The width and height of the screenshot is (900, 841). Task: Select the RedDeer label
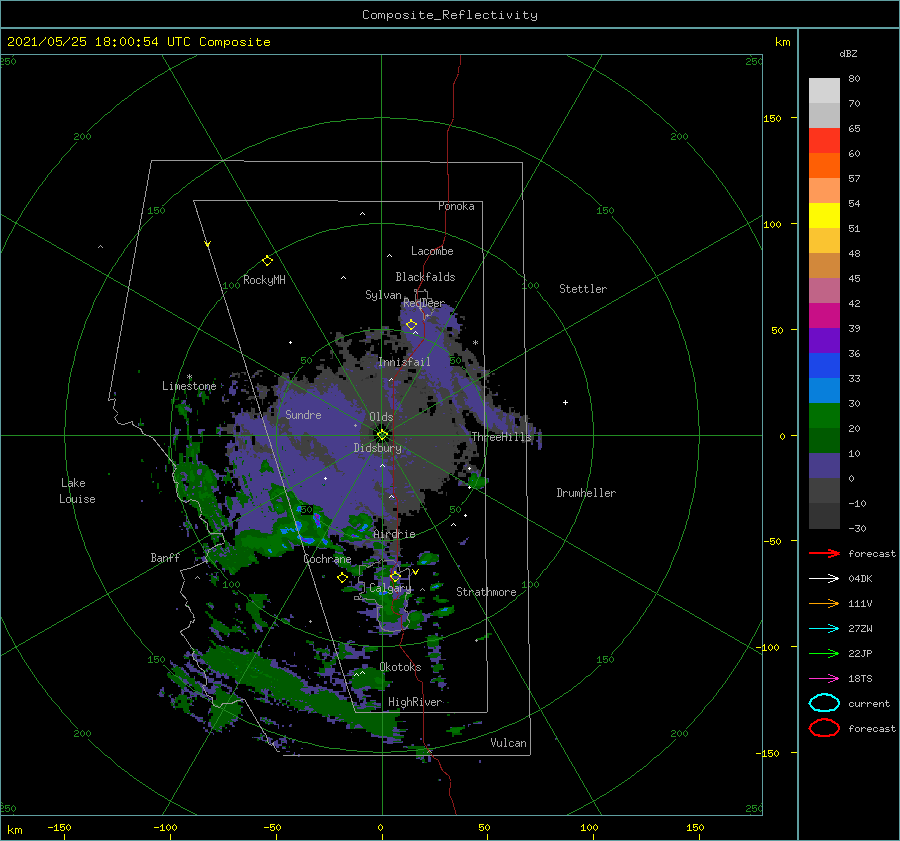[x=424, y=303]
